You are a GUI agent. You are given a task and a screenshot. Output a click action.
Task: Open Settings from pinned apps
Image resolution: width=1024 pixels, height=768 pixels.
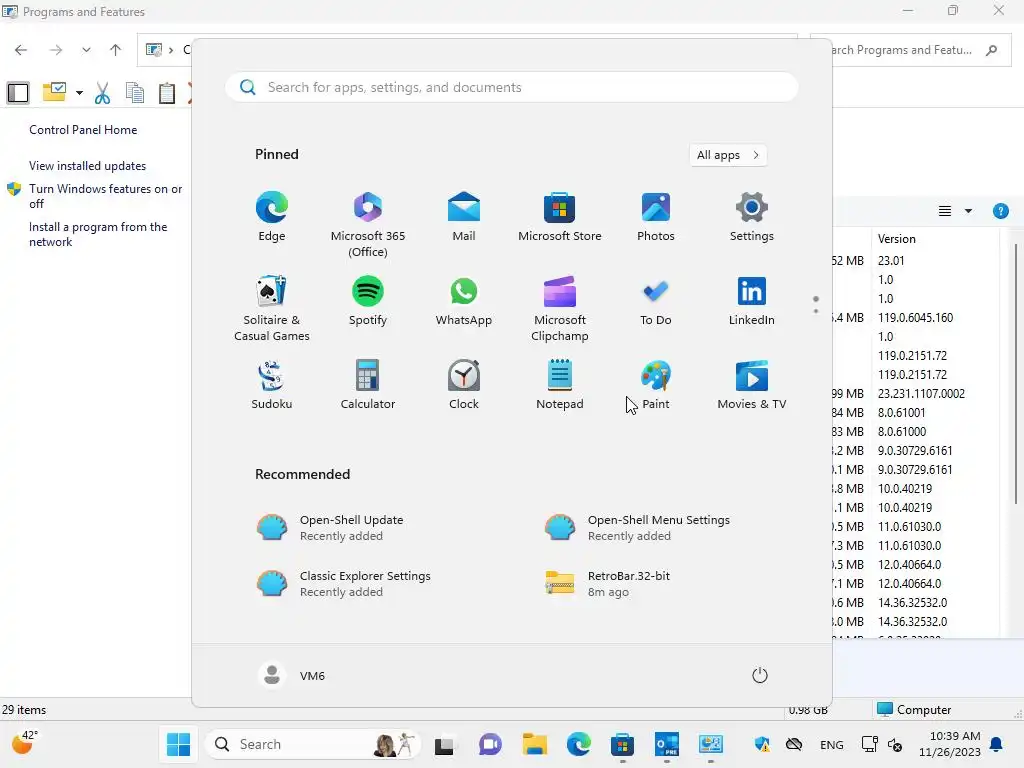tap(752, 217)
